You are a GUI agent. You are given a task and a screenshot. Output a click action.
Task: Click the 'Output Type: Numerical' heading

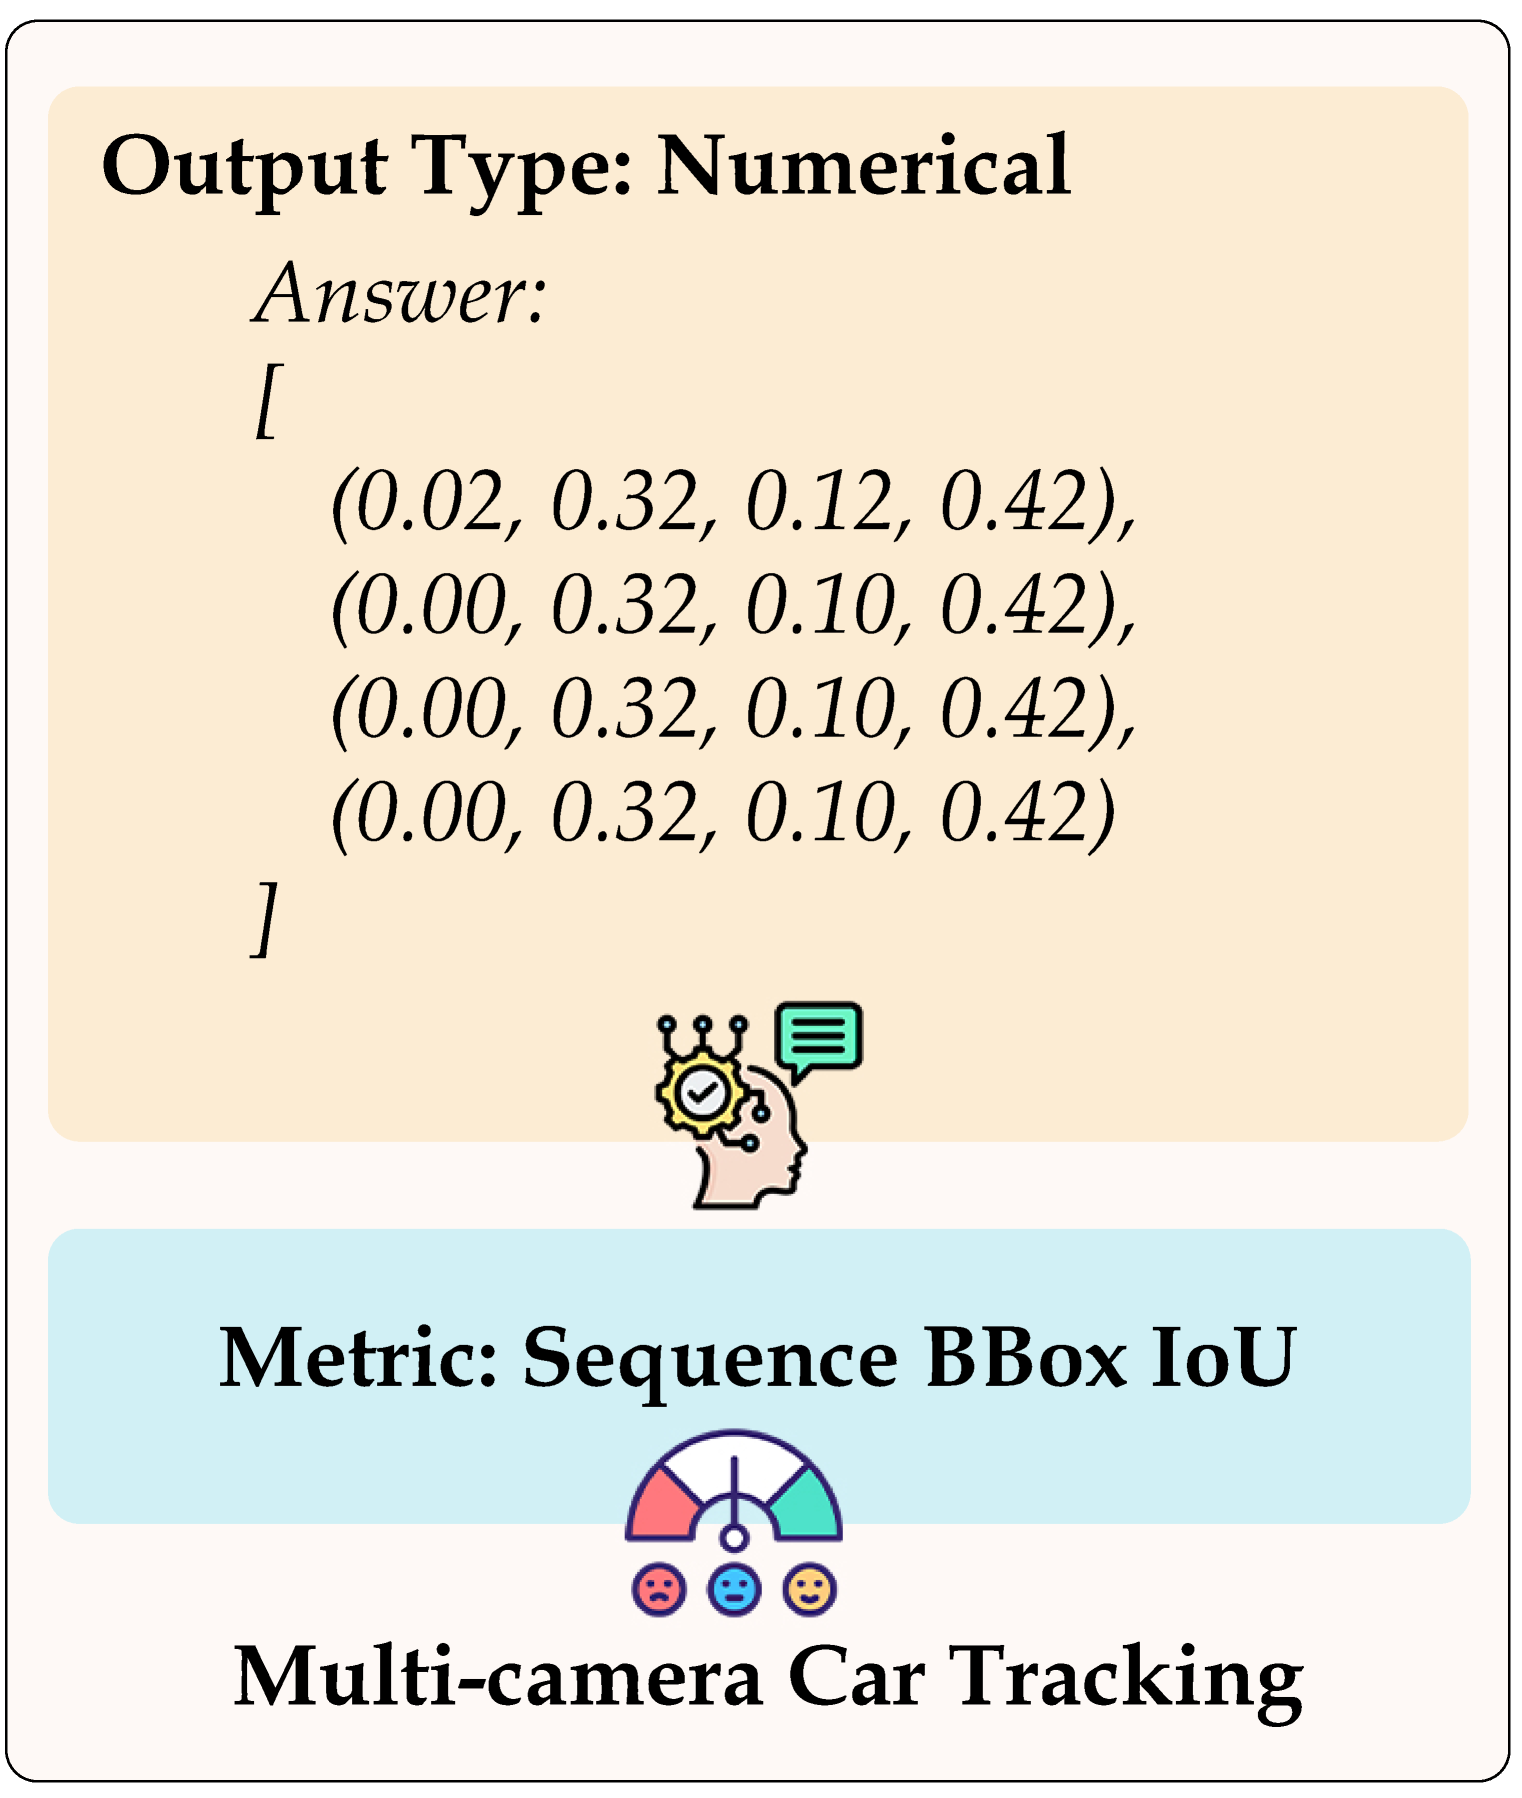click(586, 168)
